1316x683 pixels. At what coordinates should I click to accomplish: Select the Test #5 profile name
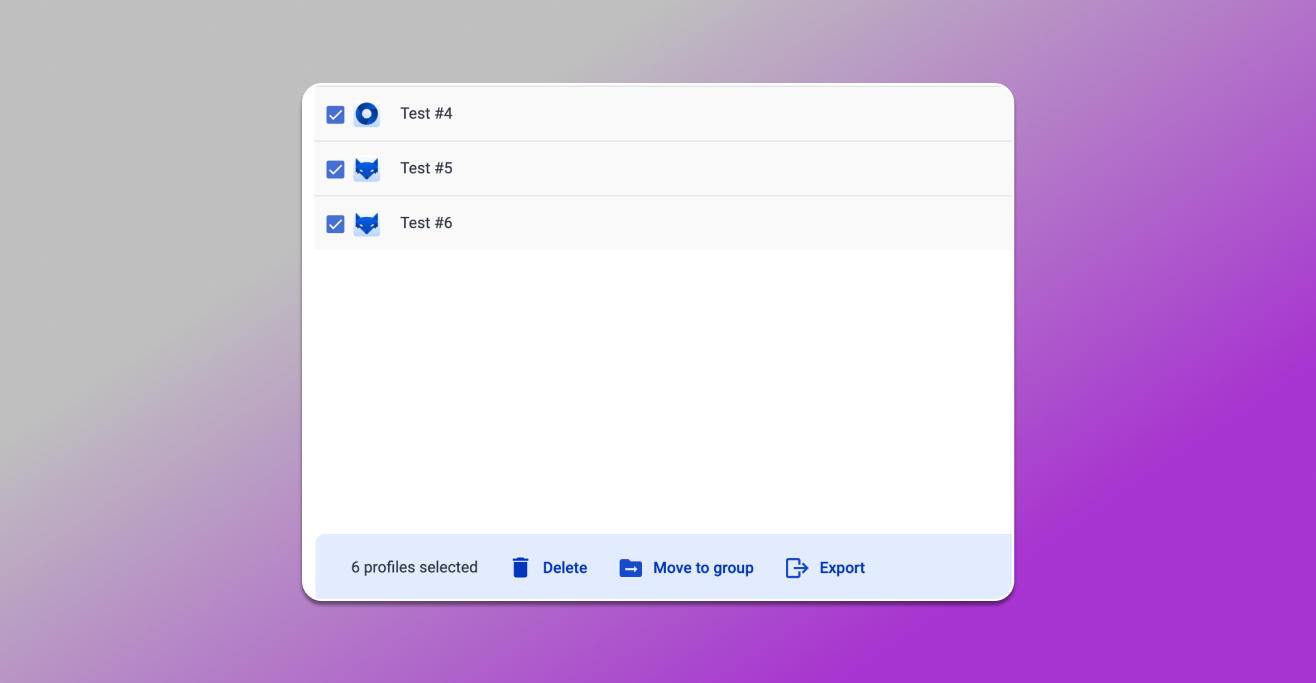[426, 168]
